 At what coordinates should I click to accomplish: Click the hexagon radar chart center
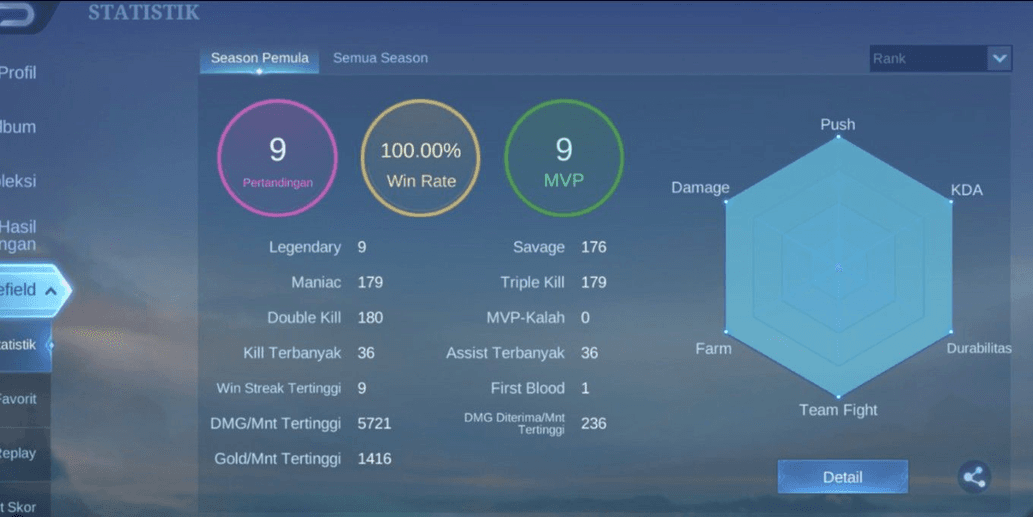839,267
